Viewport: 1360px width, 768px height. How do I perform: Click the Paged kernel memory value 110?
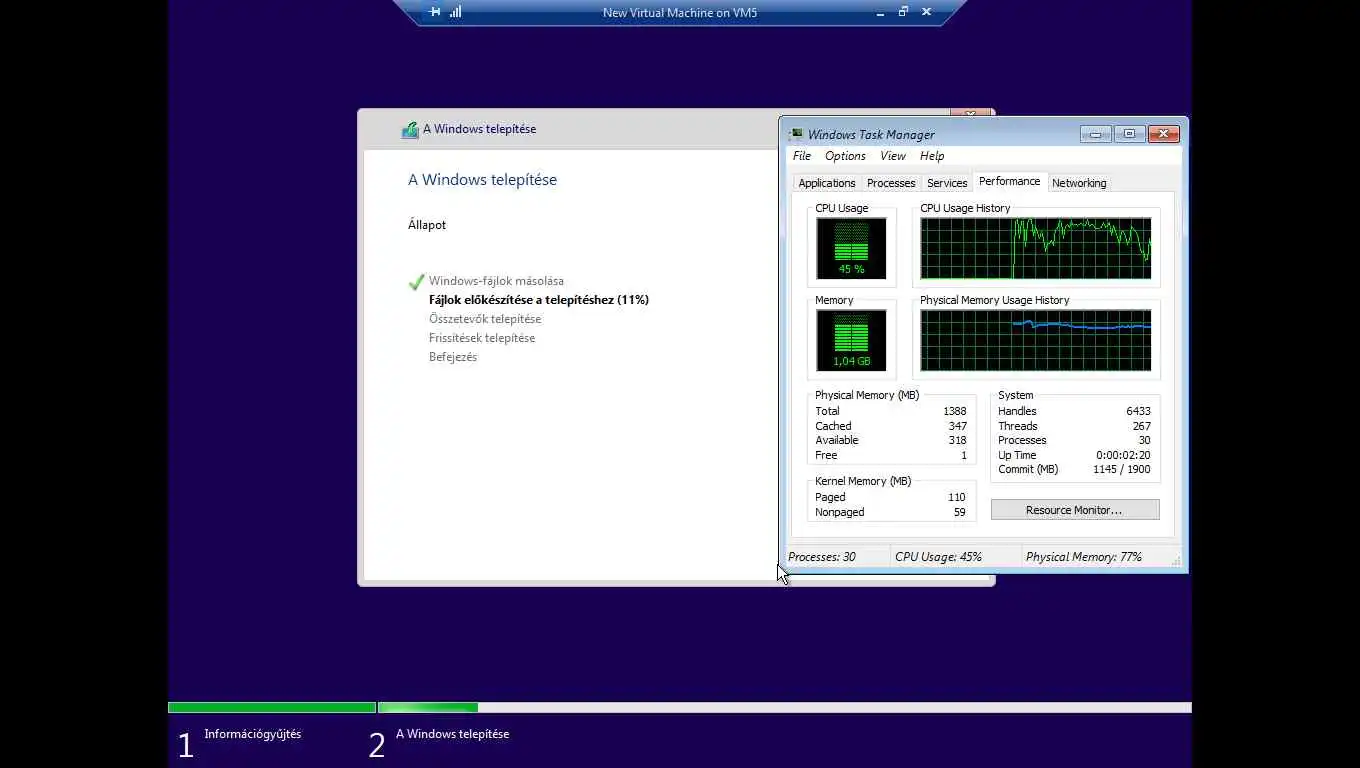956,497
